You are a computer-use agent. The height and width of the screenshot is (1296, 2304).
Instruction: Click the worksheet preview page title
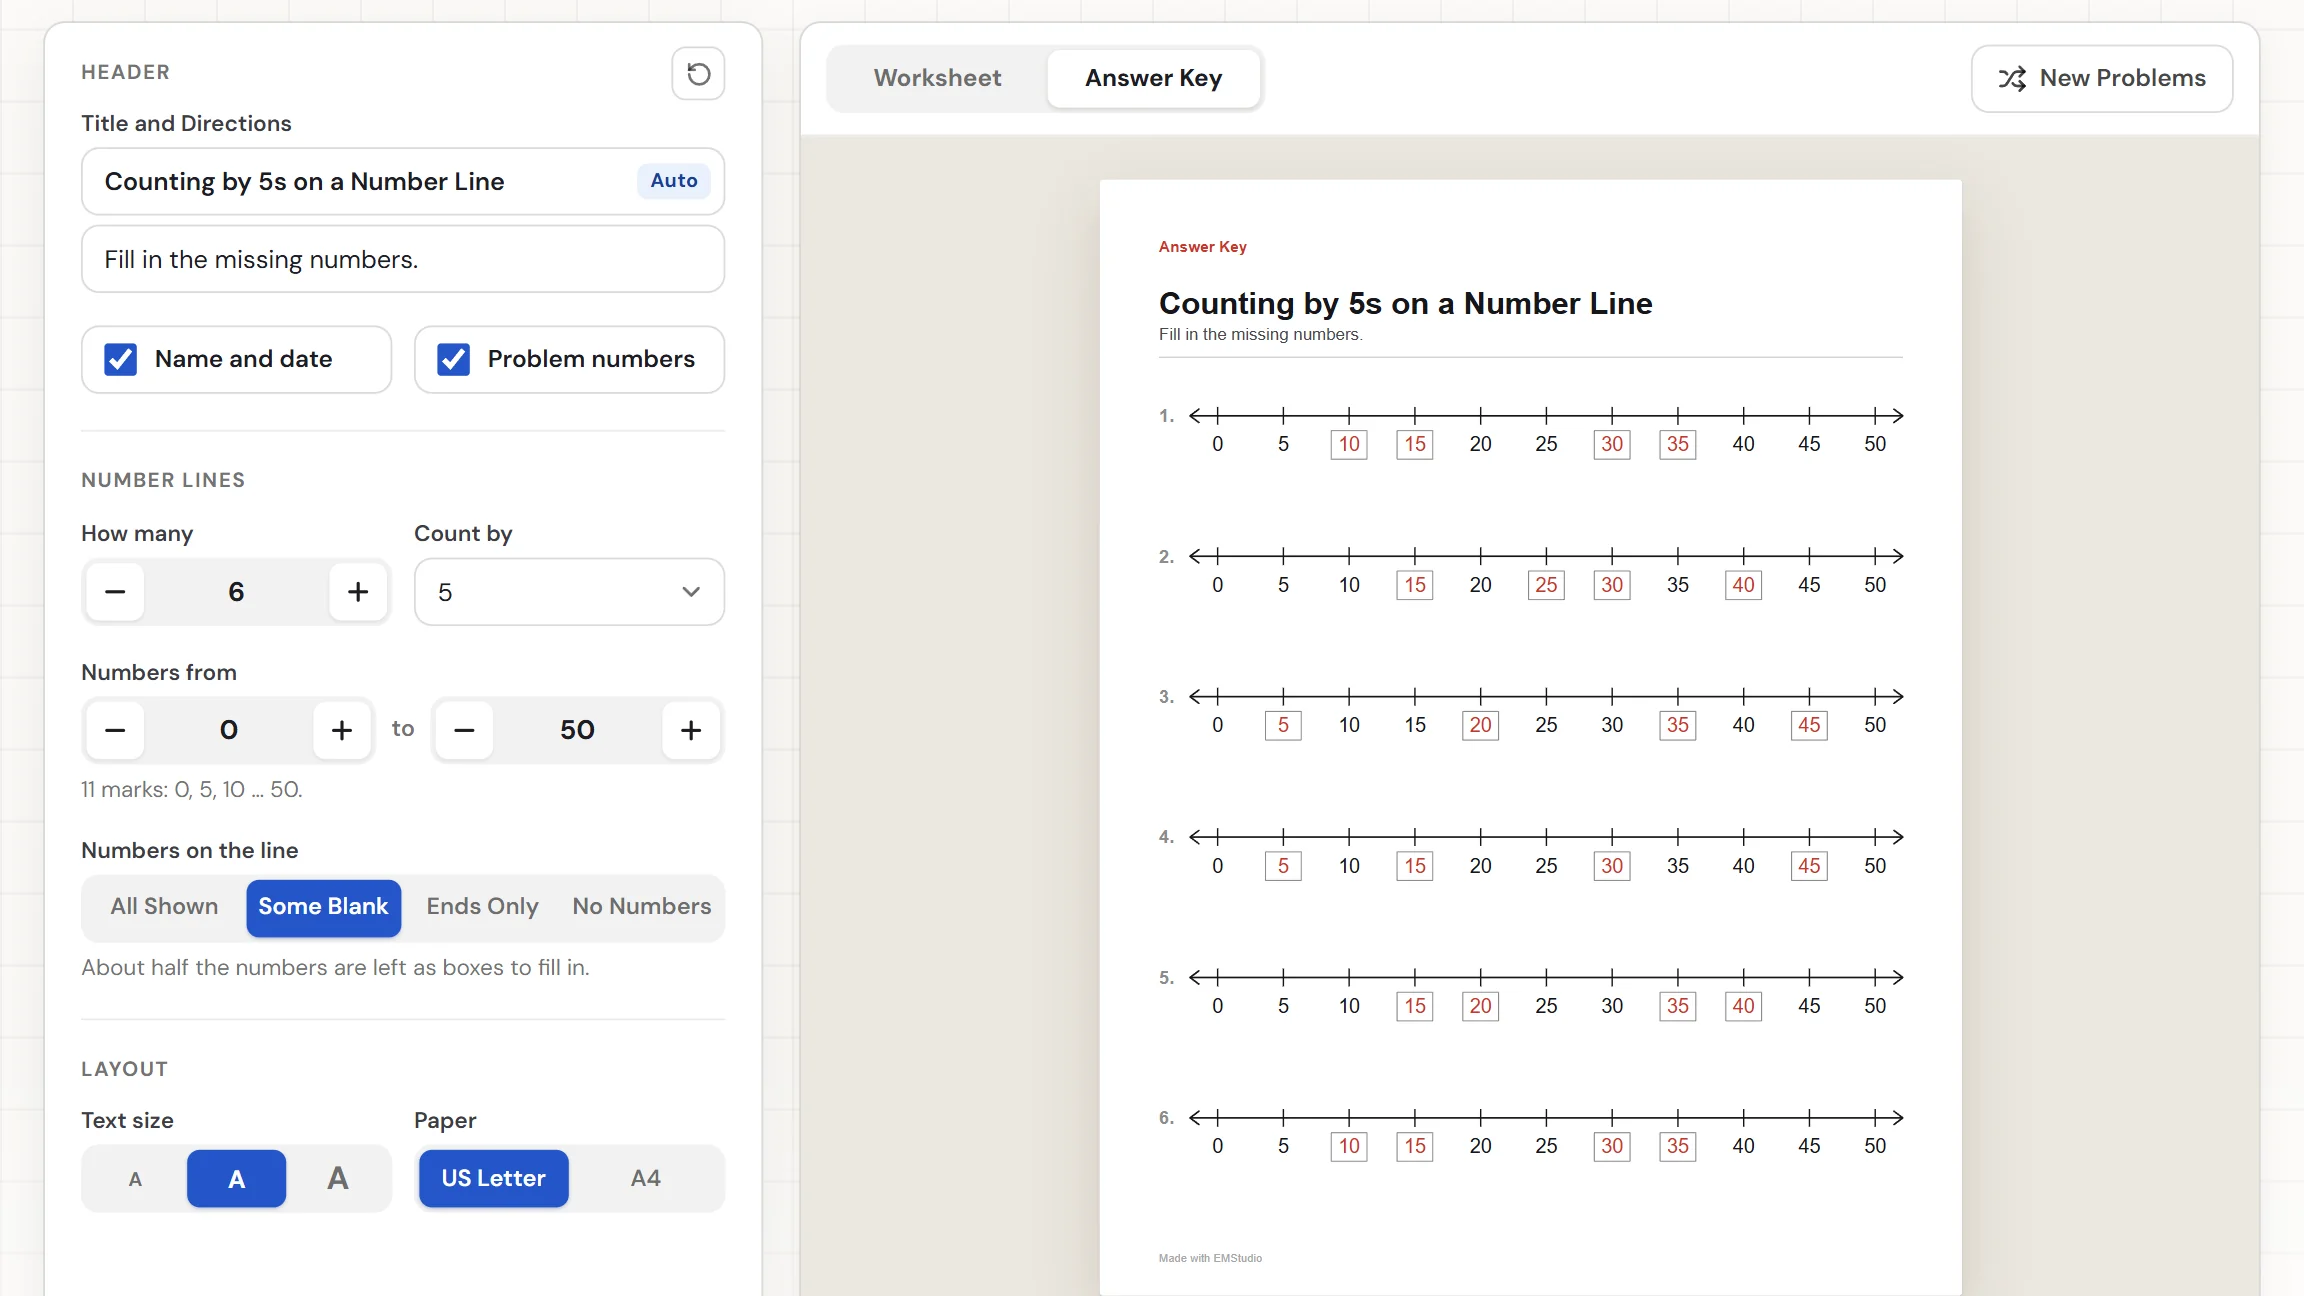(1405, 303)
